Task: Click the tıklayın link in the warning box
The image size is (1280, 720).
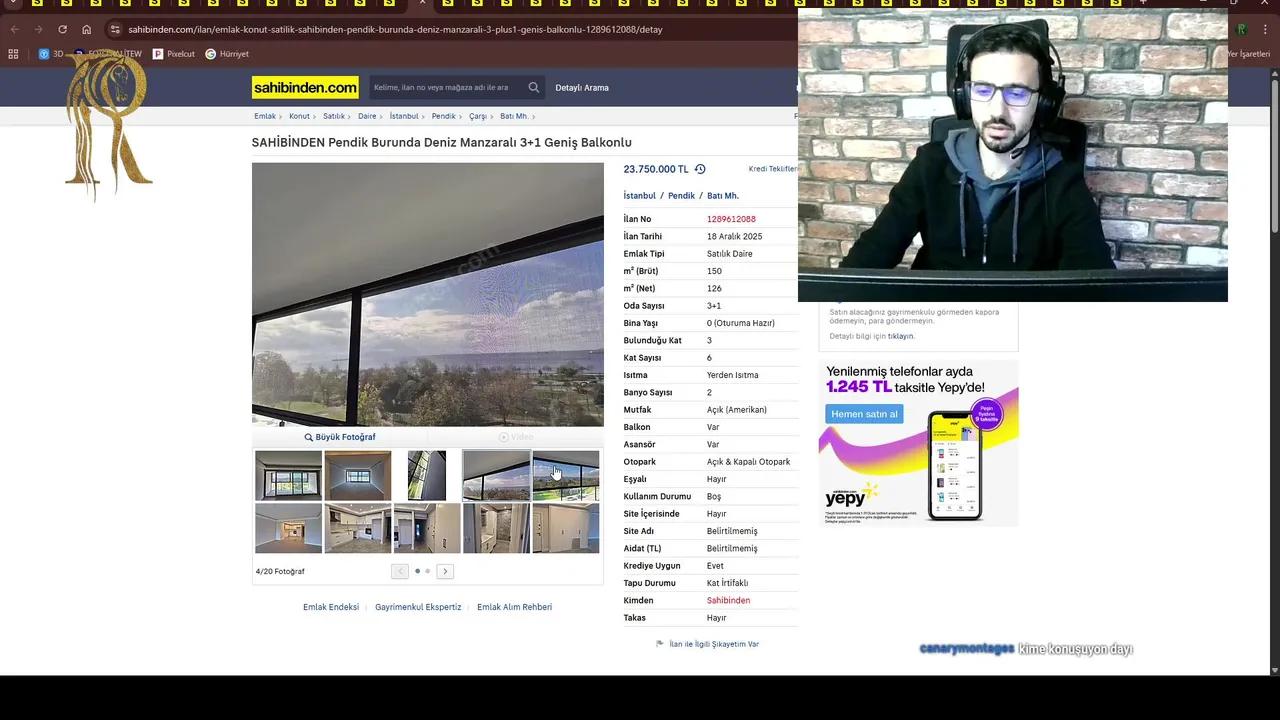Action: tap(900, 336)
